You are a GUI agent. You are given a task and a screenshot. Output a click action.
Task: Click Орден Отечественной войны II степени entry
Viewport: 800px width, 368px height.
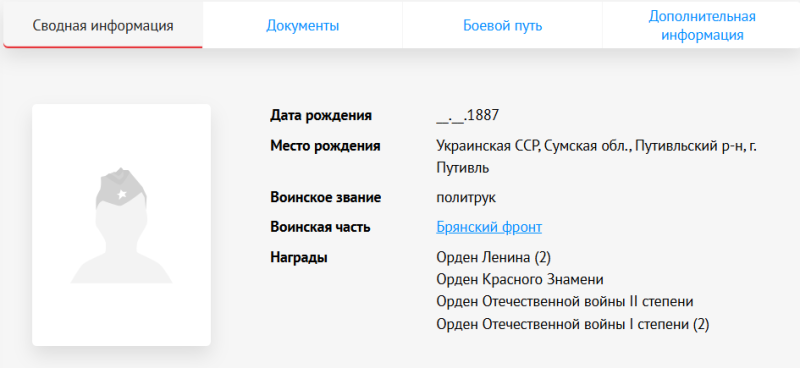point(565,302)
